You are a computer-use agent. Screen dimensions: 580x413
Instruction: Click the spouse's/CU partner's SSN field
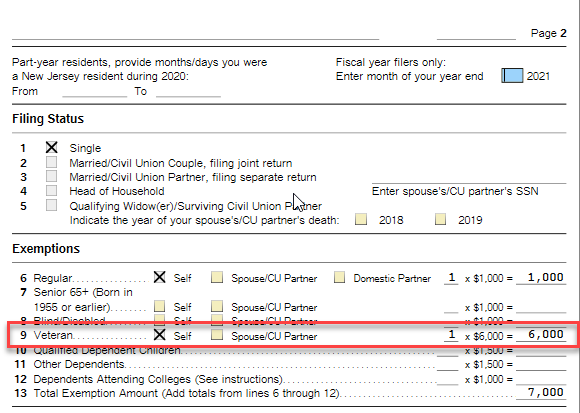click(469, 177)
